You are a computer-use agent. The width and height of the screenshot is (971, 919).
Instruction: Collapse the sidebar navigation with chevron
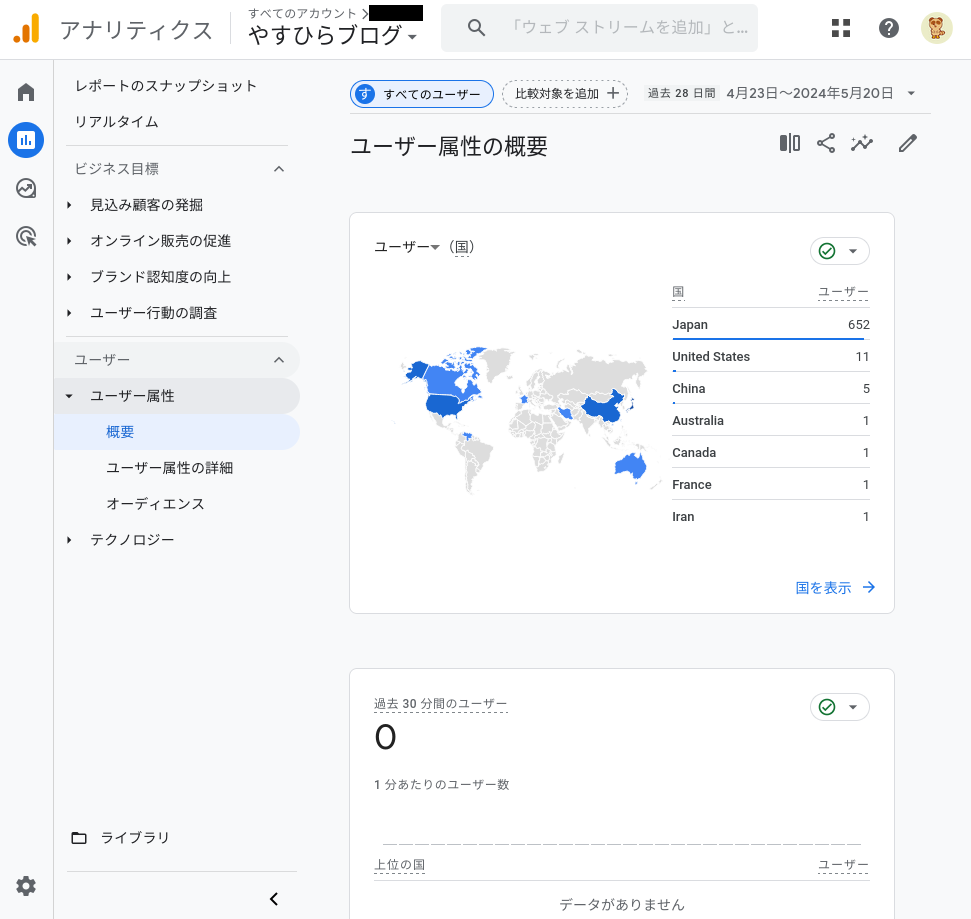274,899
